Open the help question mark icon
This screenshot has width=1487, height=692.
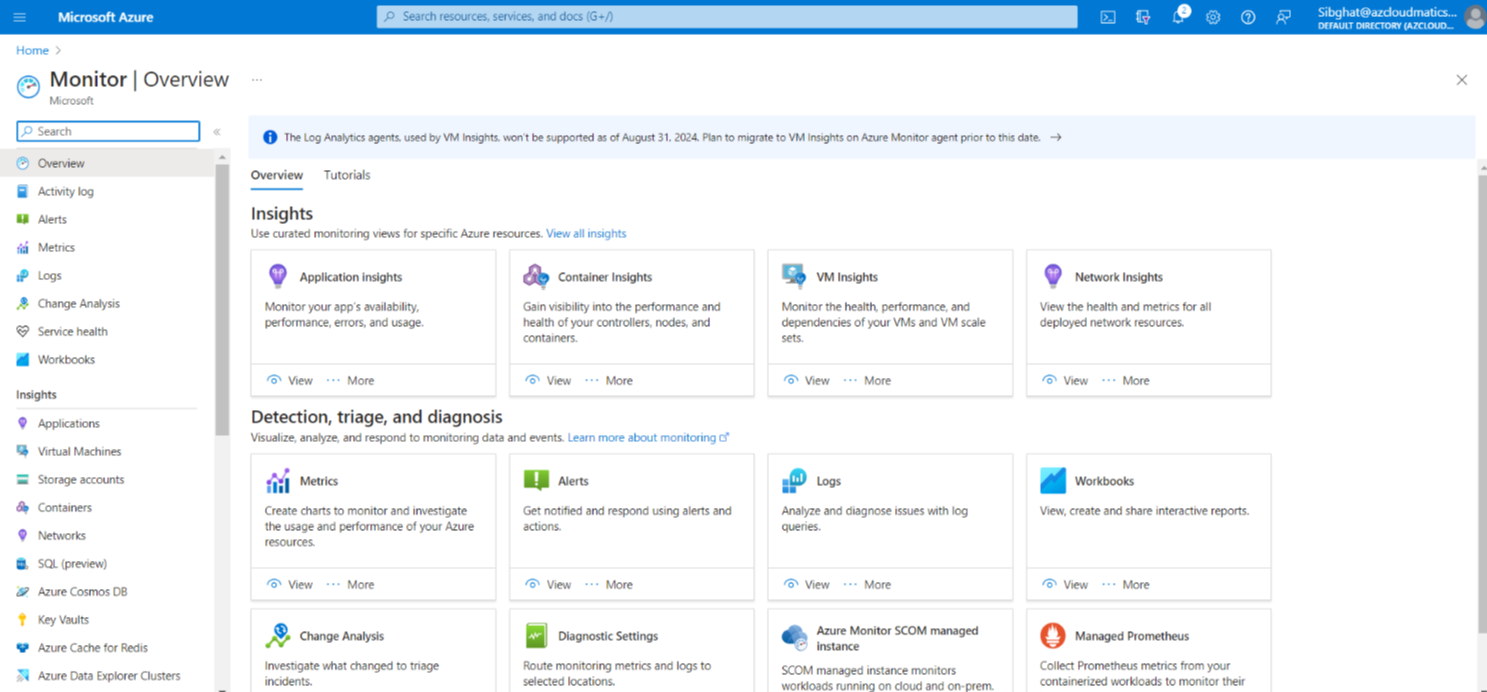1247,16
